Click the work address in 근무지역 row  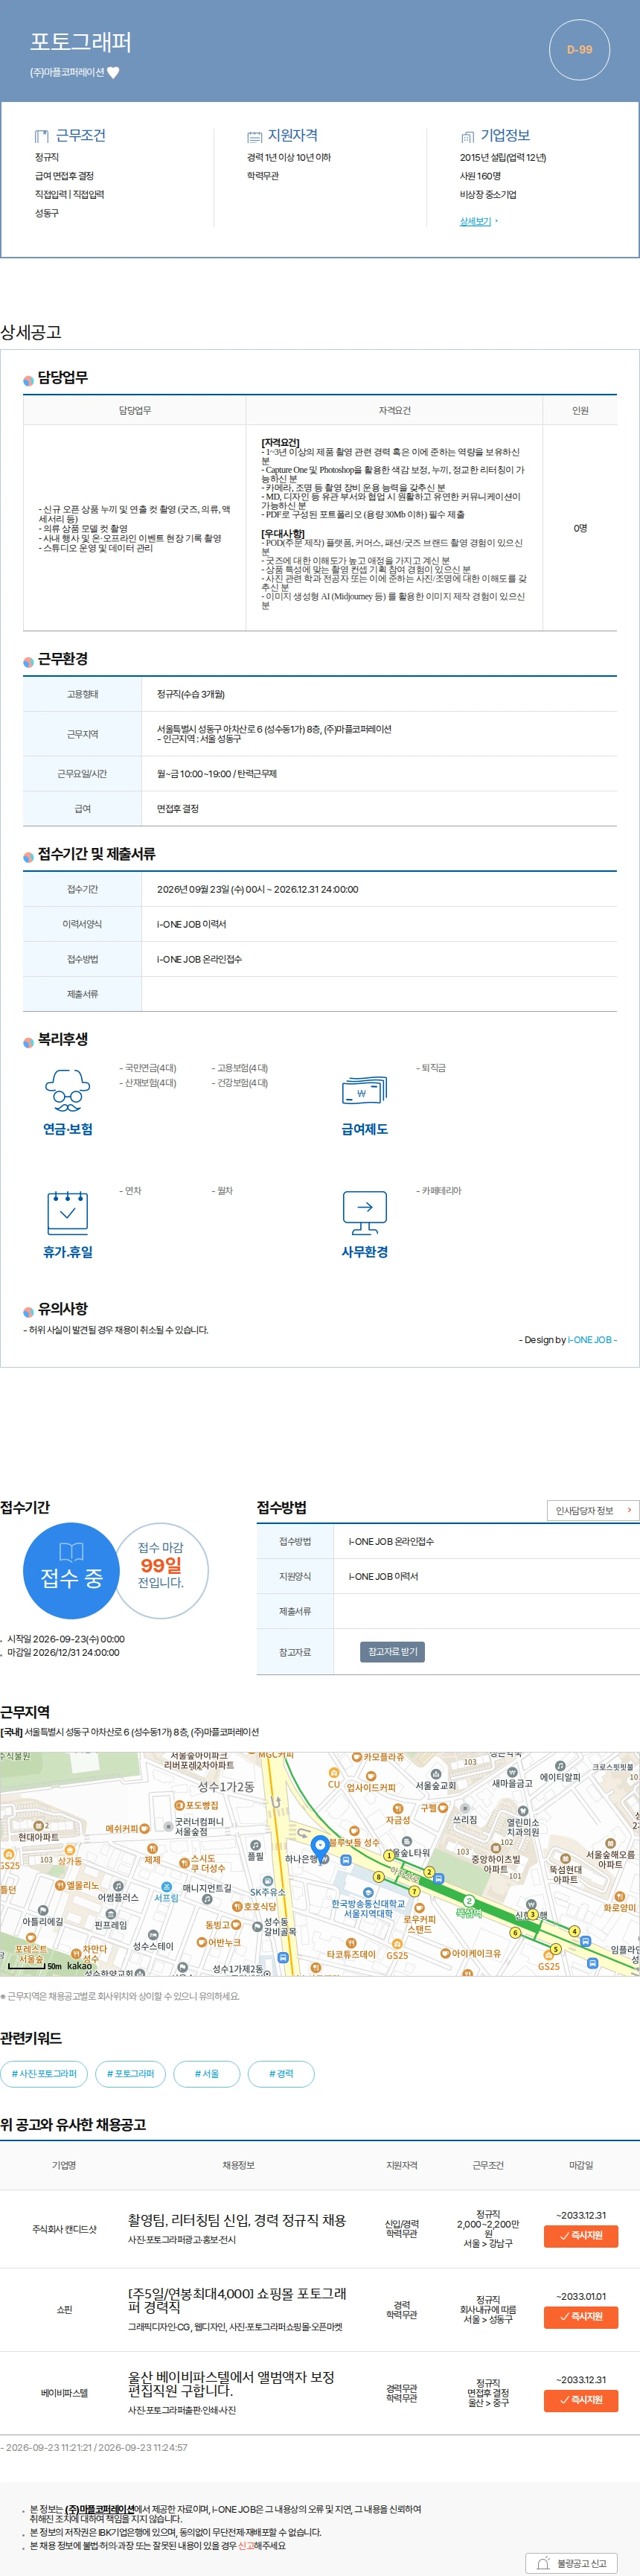click(274, 729)
